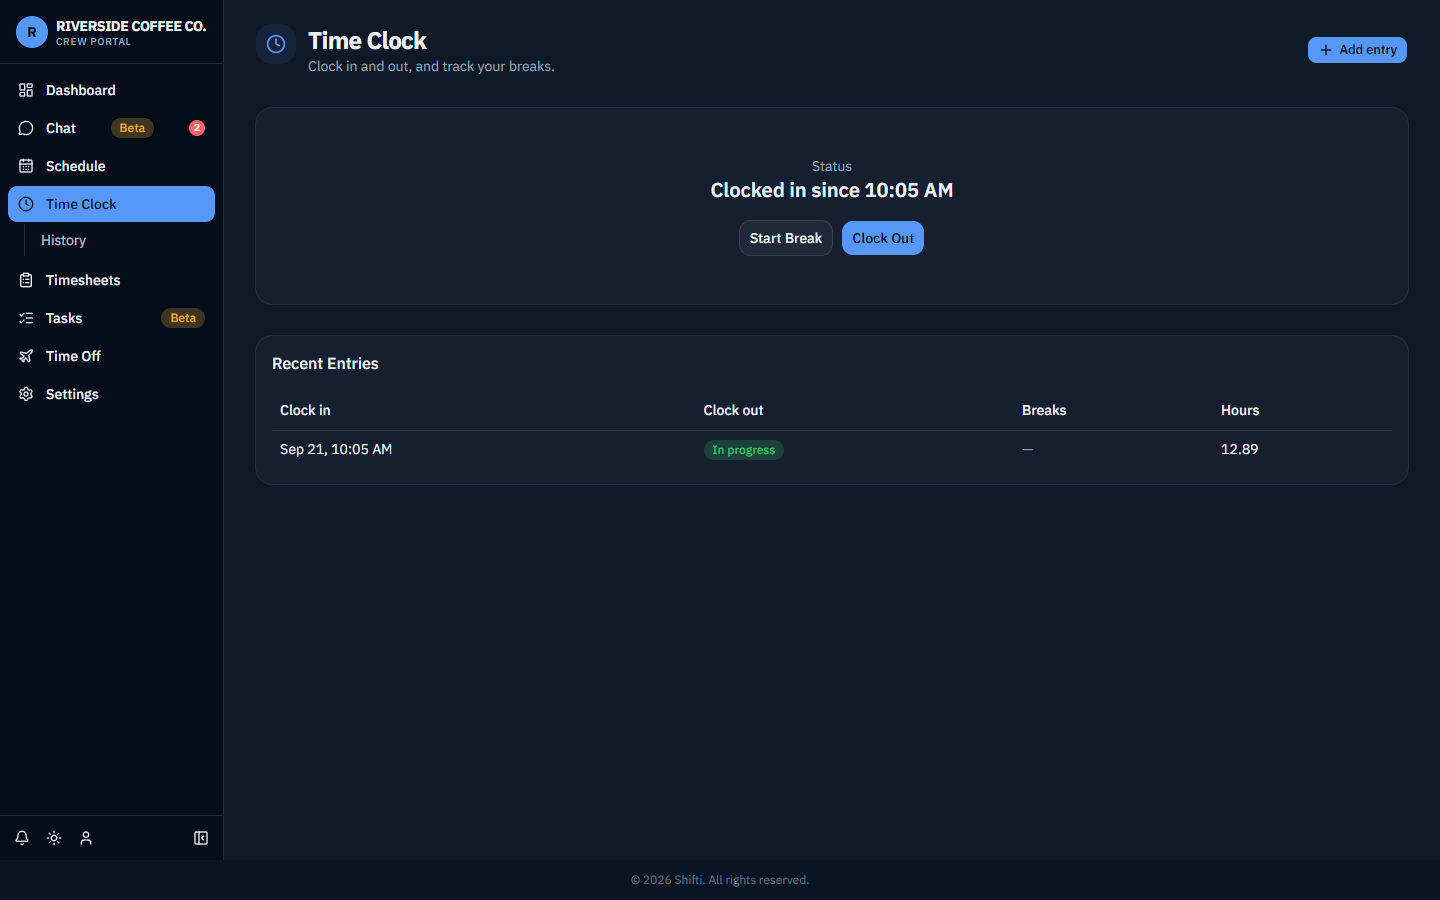Click the Timesheets clipboard icon
The height and width of the screenshot is (900, 1440).
[x=26, y=280]
